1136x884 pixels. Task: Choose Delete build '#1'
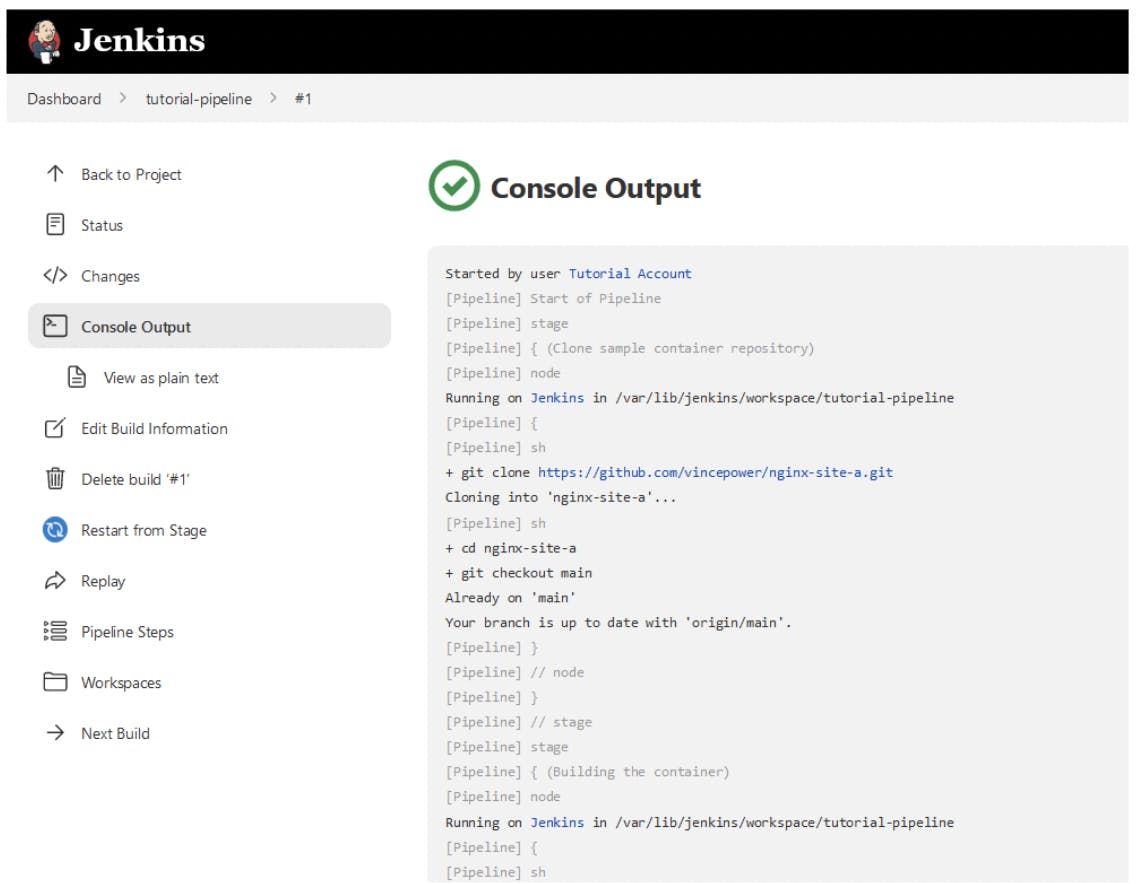(135, 479)
